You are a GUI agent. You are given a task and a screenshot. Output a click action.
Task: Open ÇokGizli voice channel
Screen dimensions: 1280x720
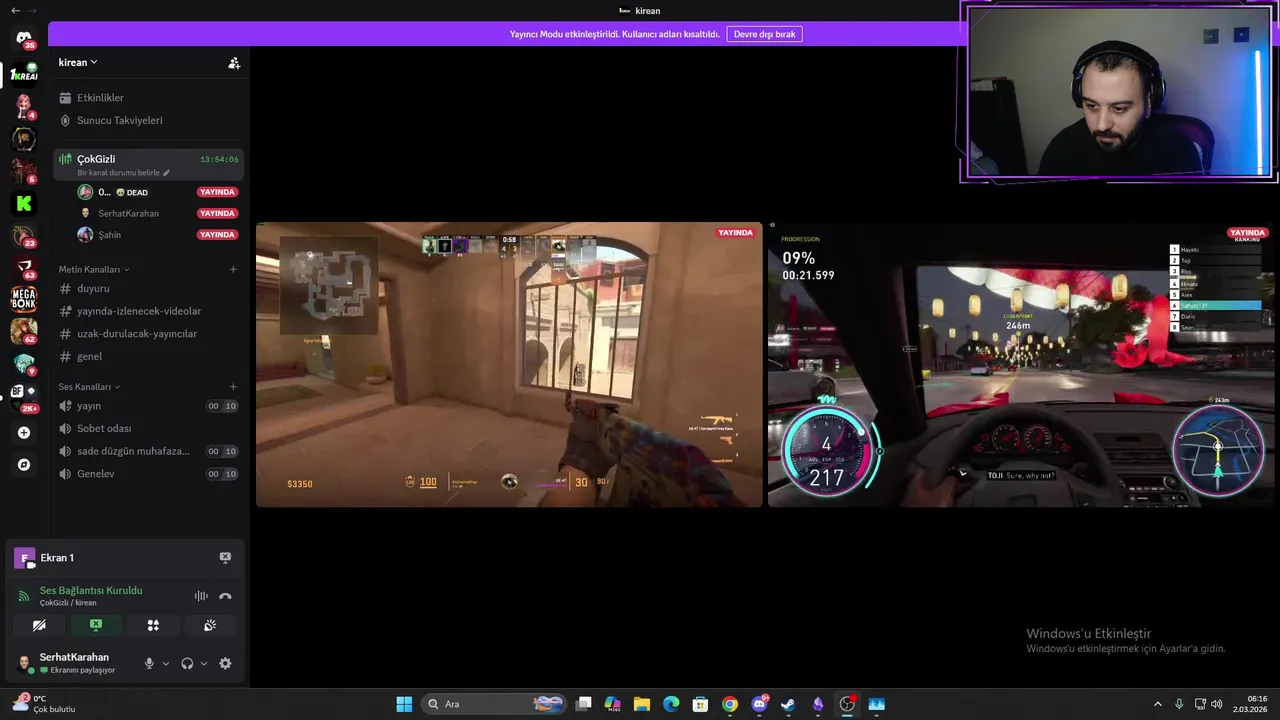coord(149,164)
